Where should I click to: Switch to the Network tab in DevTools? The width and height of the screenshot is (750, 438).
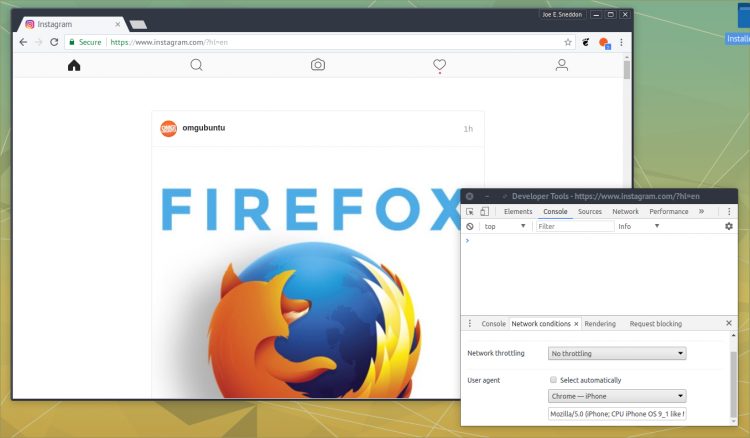[625, 211]
